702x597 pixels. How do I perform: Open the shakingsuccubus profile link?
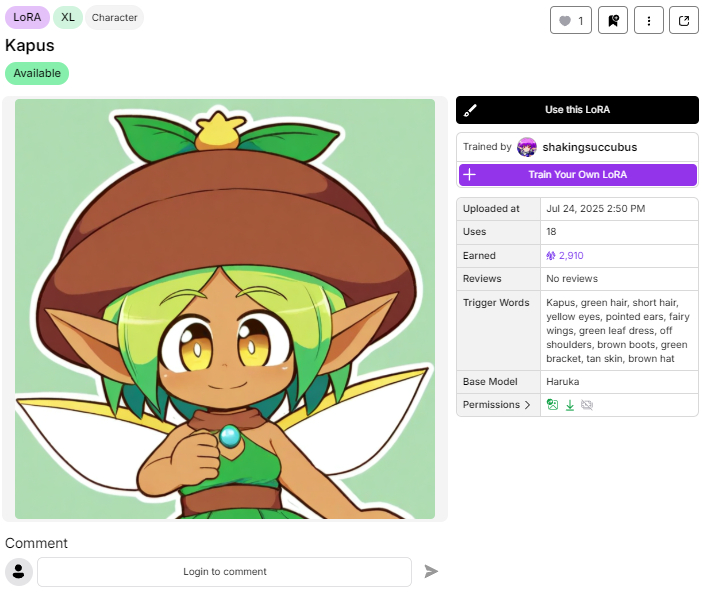589,147
